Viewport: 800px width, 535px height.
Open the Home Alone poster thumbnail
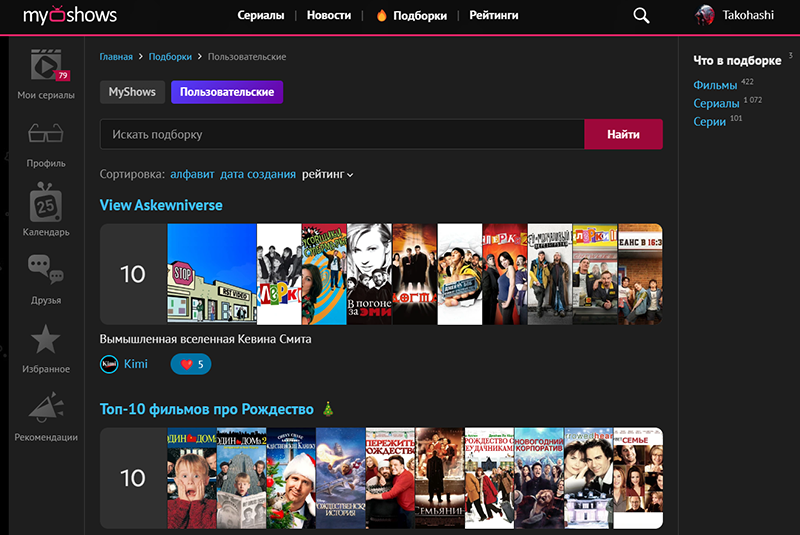click(x=190, y=478)
